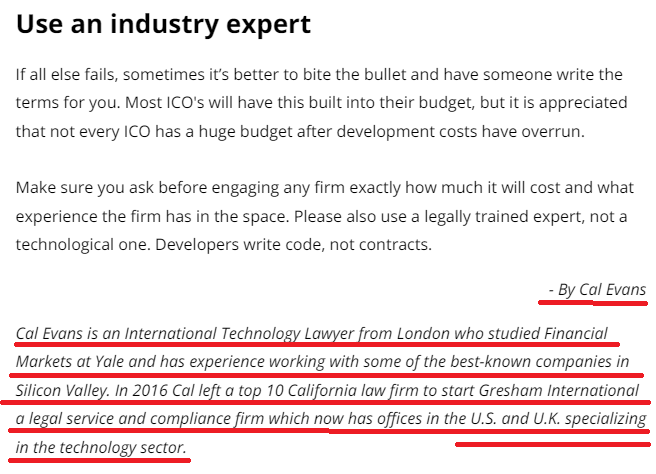Click the 'Gresham International' name

[559, 390]
